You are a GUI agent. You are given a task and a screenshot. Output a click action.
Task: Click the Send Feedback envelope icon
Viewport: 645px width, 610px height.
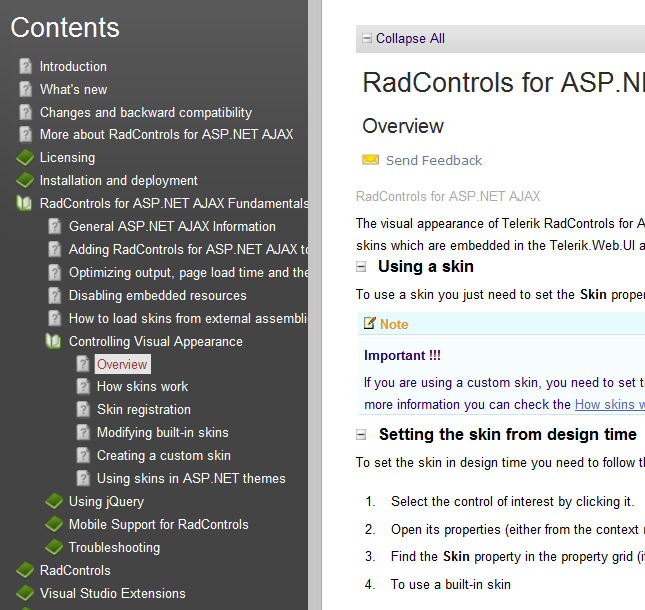(370, 160)
